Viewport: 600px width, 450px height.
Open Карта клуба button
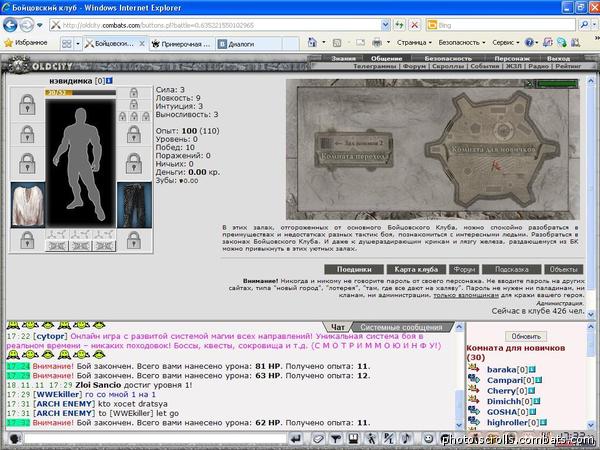click(x=416, y=269)
